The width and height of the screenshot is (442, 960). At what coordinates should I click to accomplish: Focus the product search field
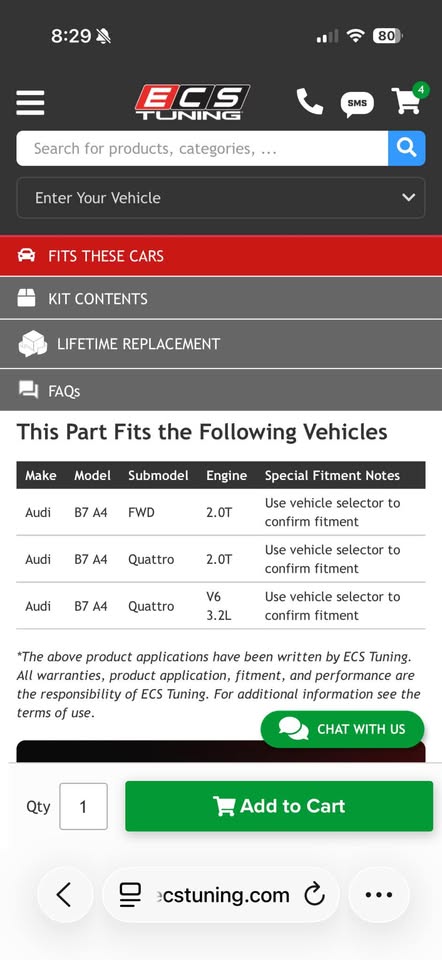pos(202,148)
